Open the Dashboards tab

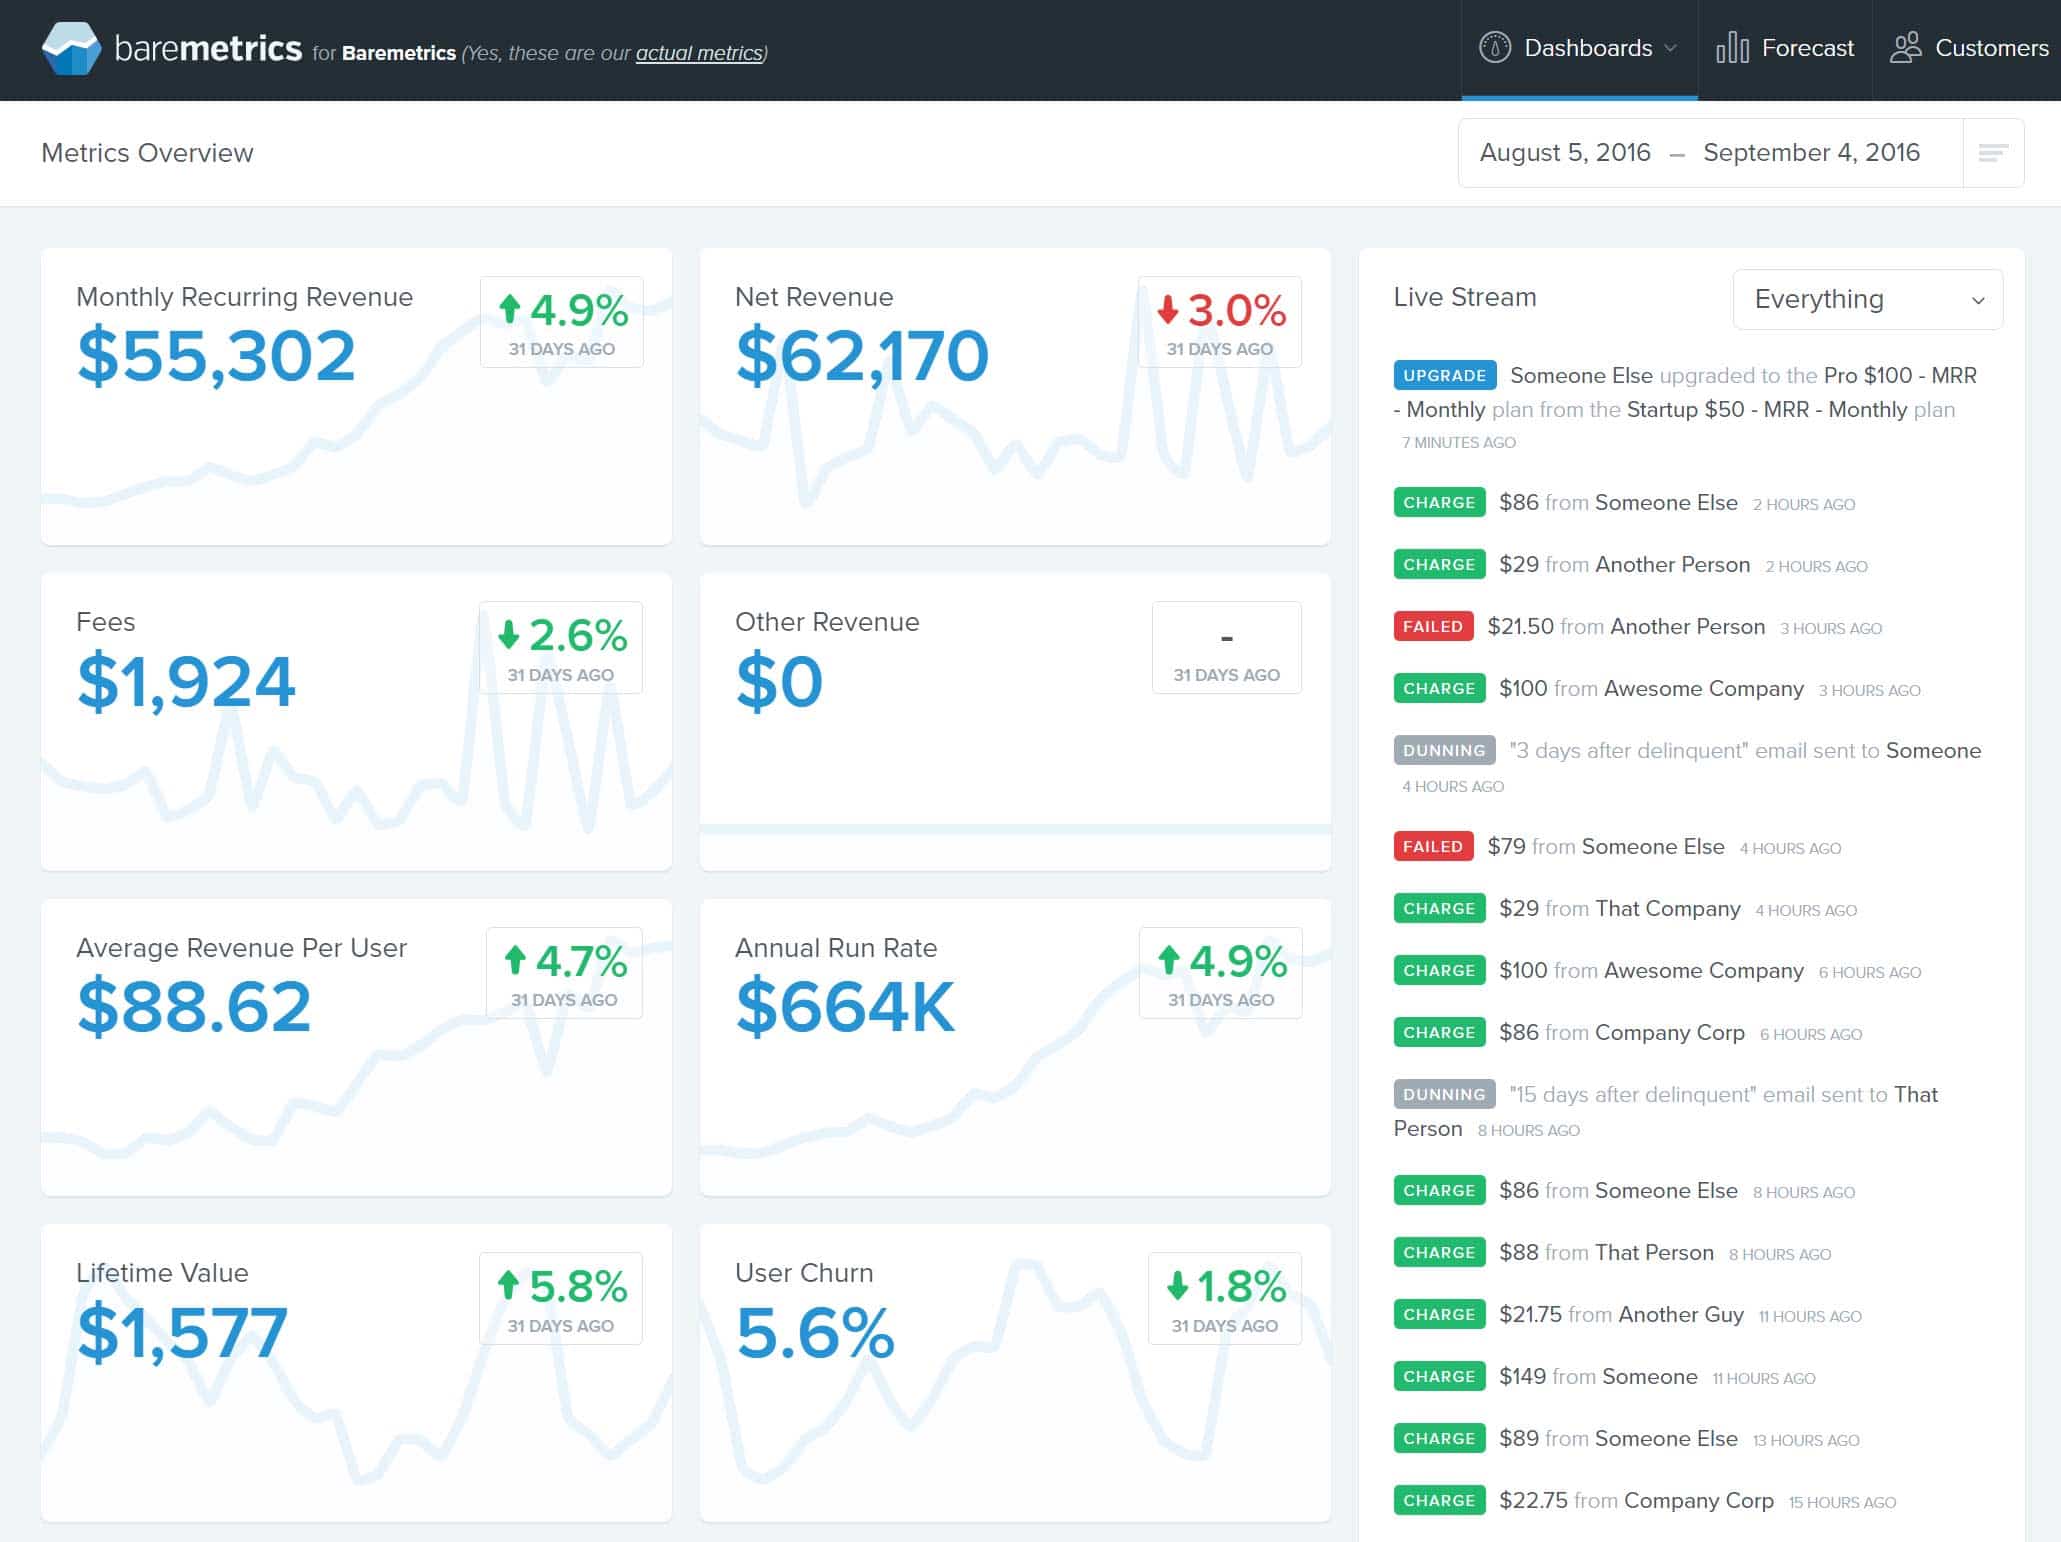pos(1579,48)
